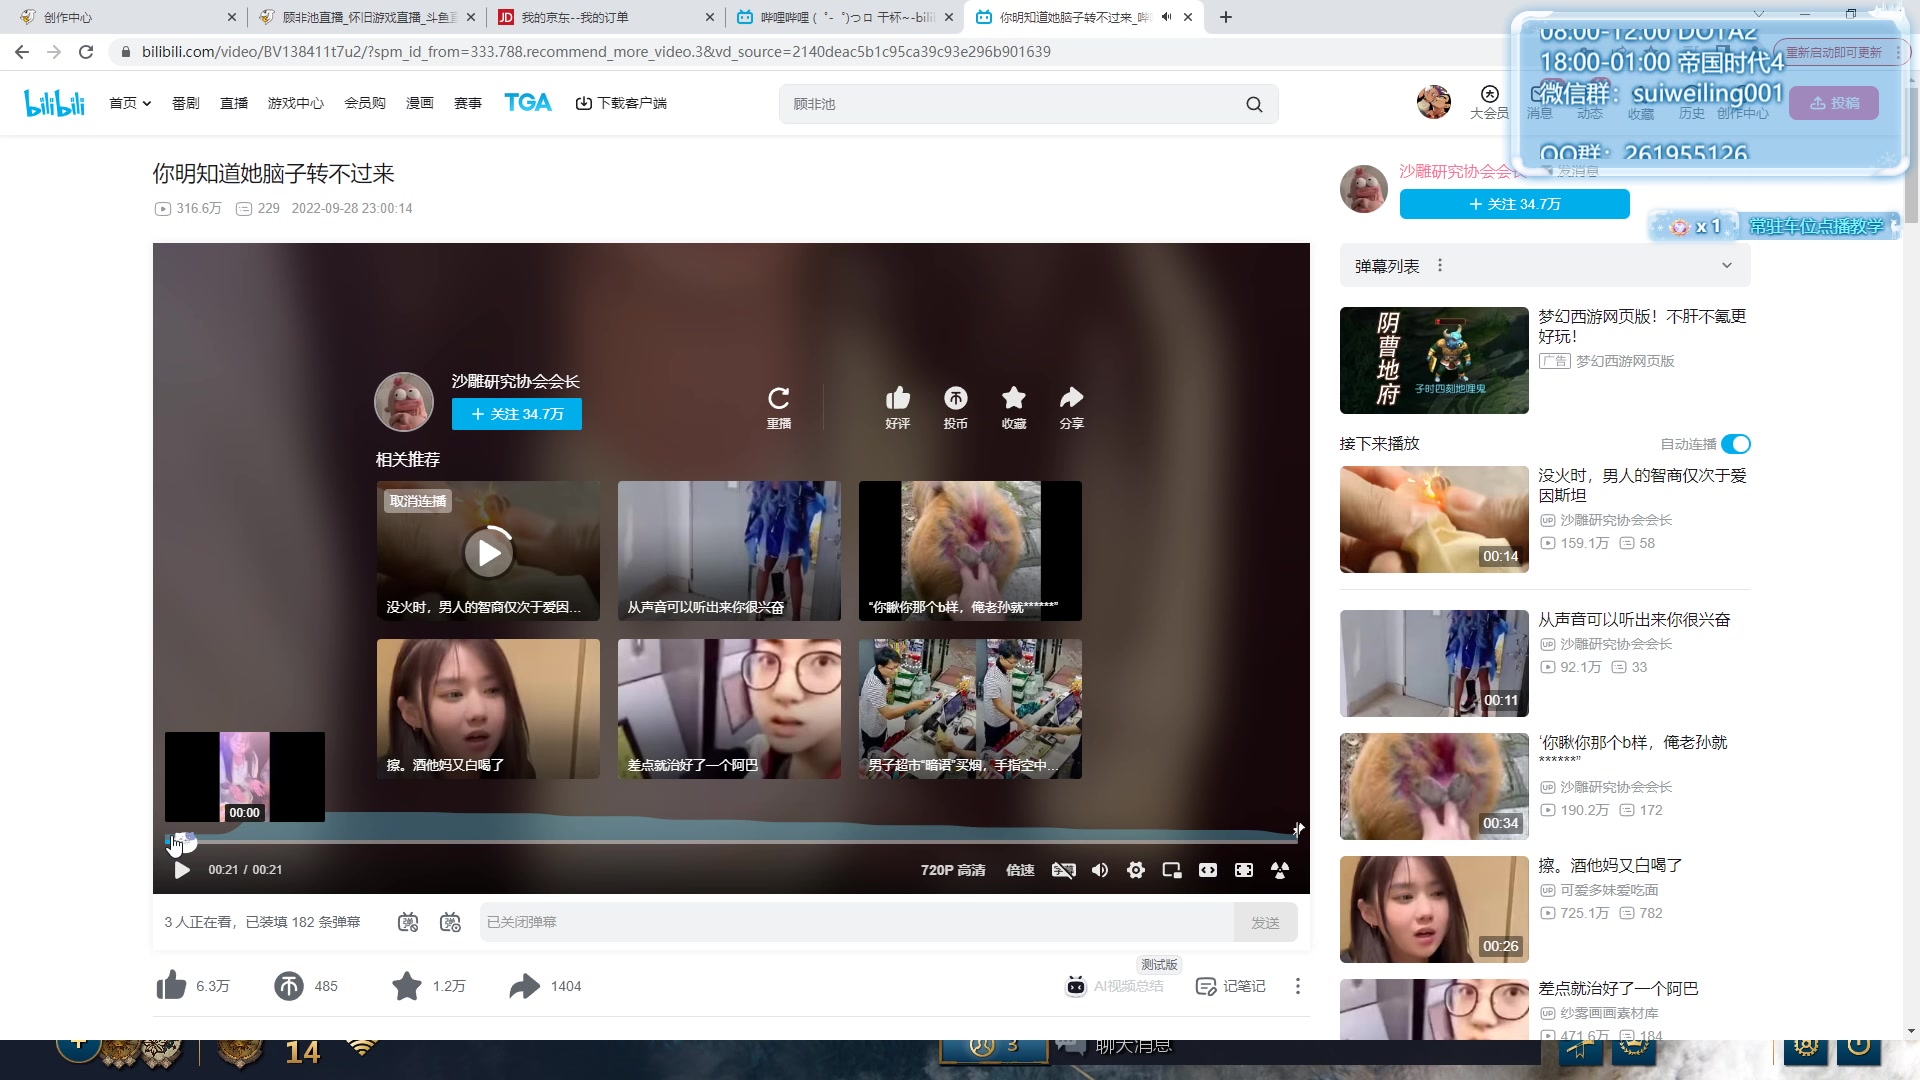This screenshot has width=1920, height=1080.
Task: Toggle the danmaku display icon by input
Action: pyautogui.click(x=408, y=922)
